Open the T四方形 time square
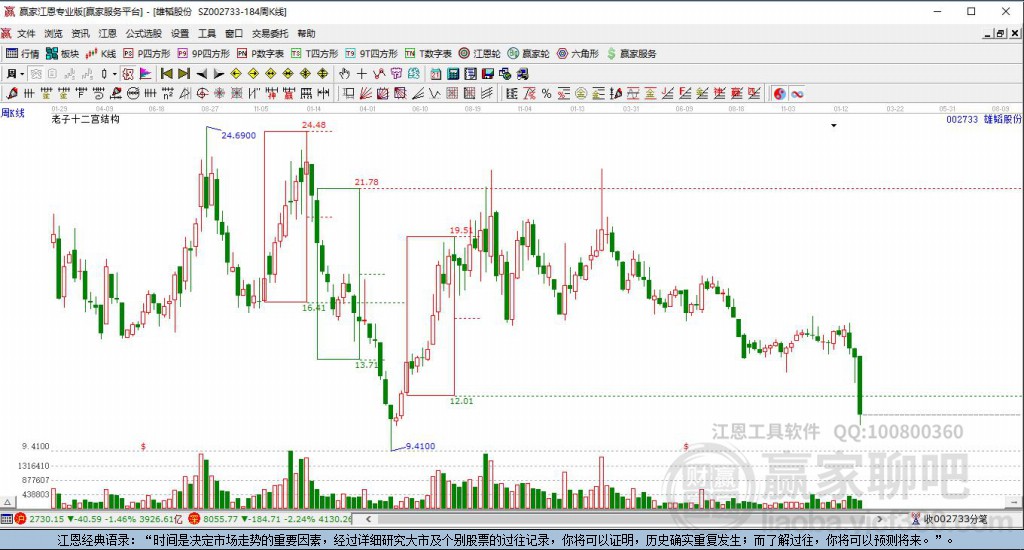The height and width of the screenshot is (550, 1024). click(314, 54)
